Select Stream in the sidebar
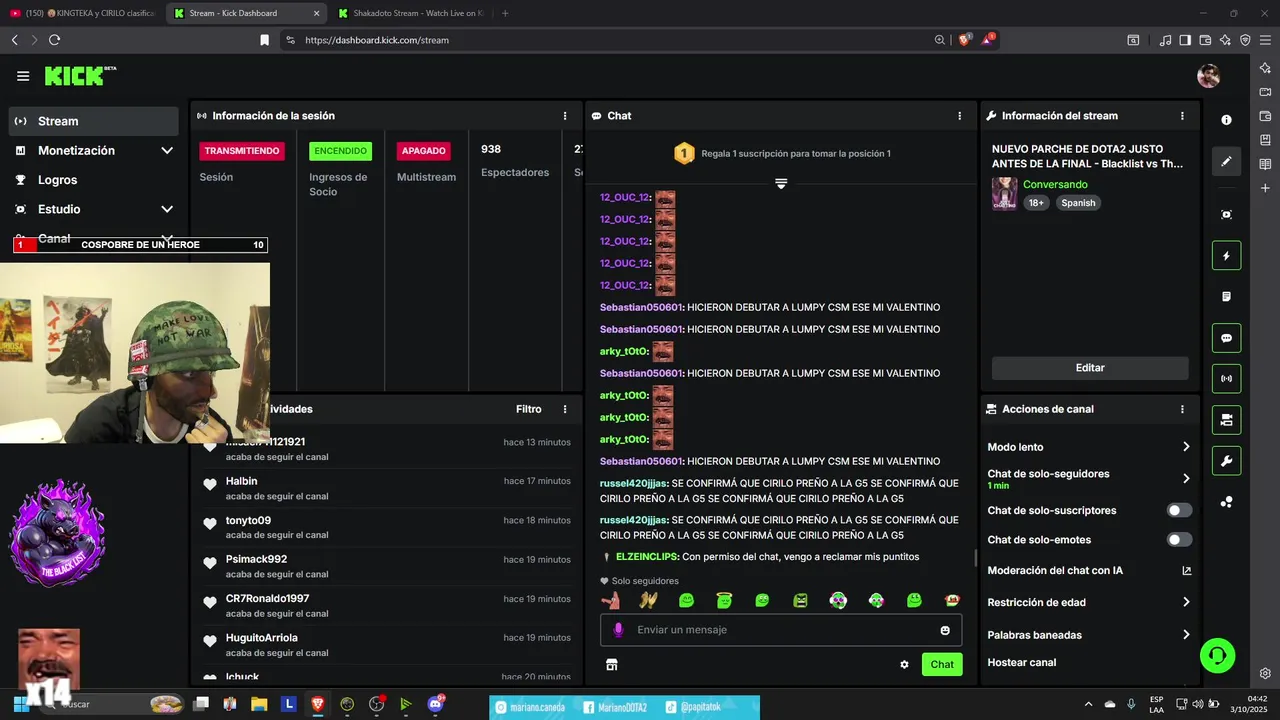This screenshot has height=720, width=1280. [x=94, y=121]
